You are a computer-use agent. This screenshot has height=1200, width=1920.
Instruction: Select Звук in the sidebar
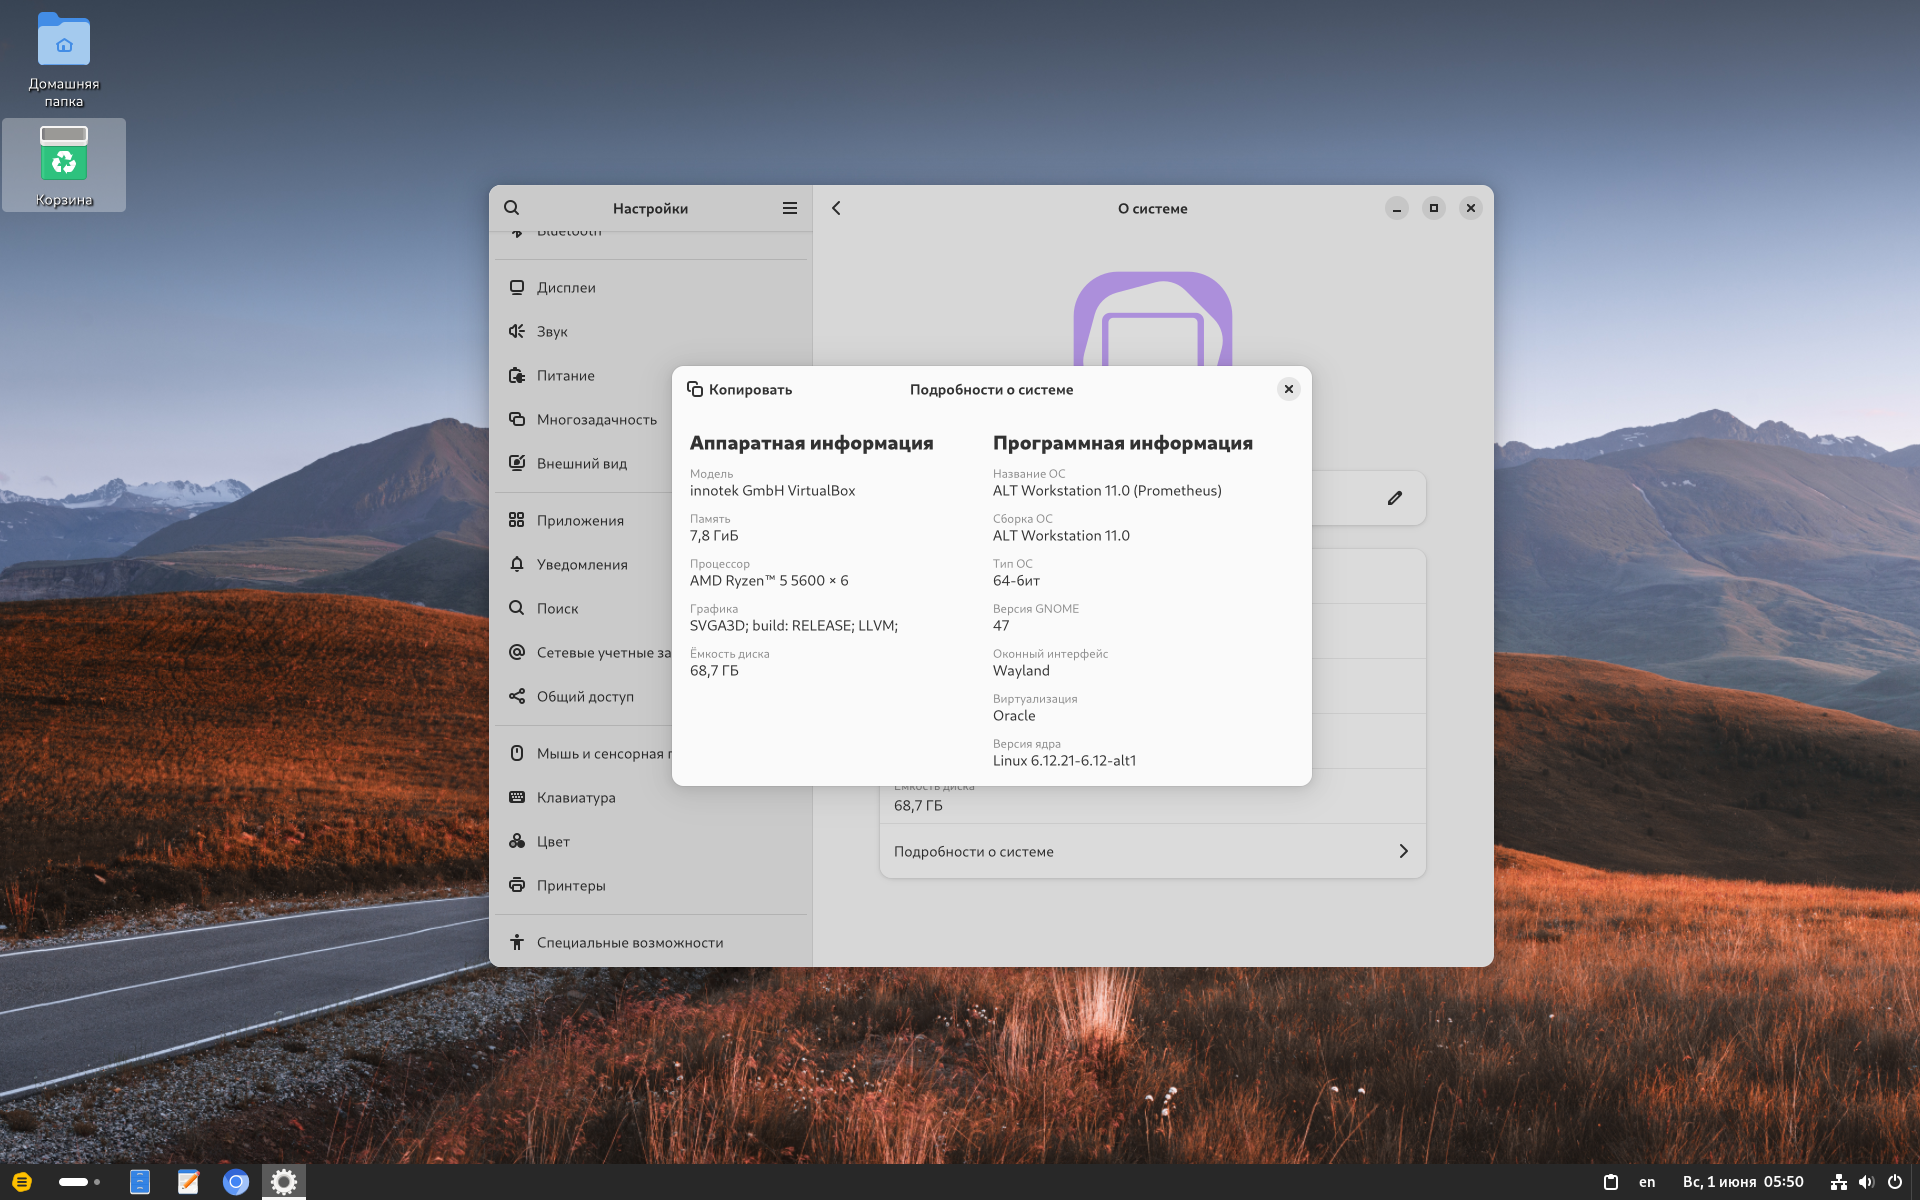(552, 332)
